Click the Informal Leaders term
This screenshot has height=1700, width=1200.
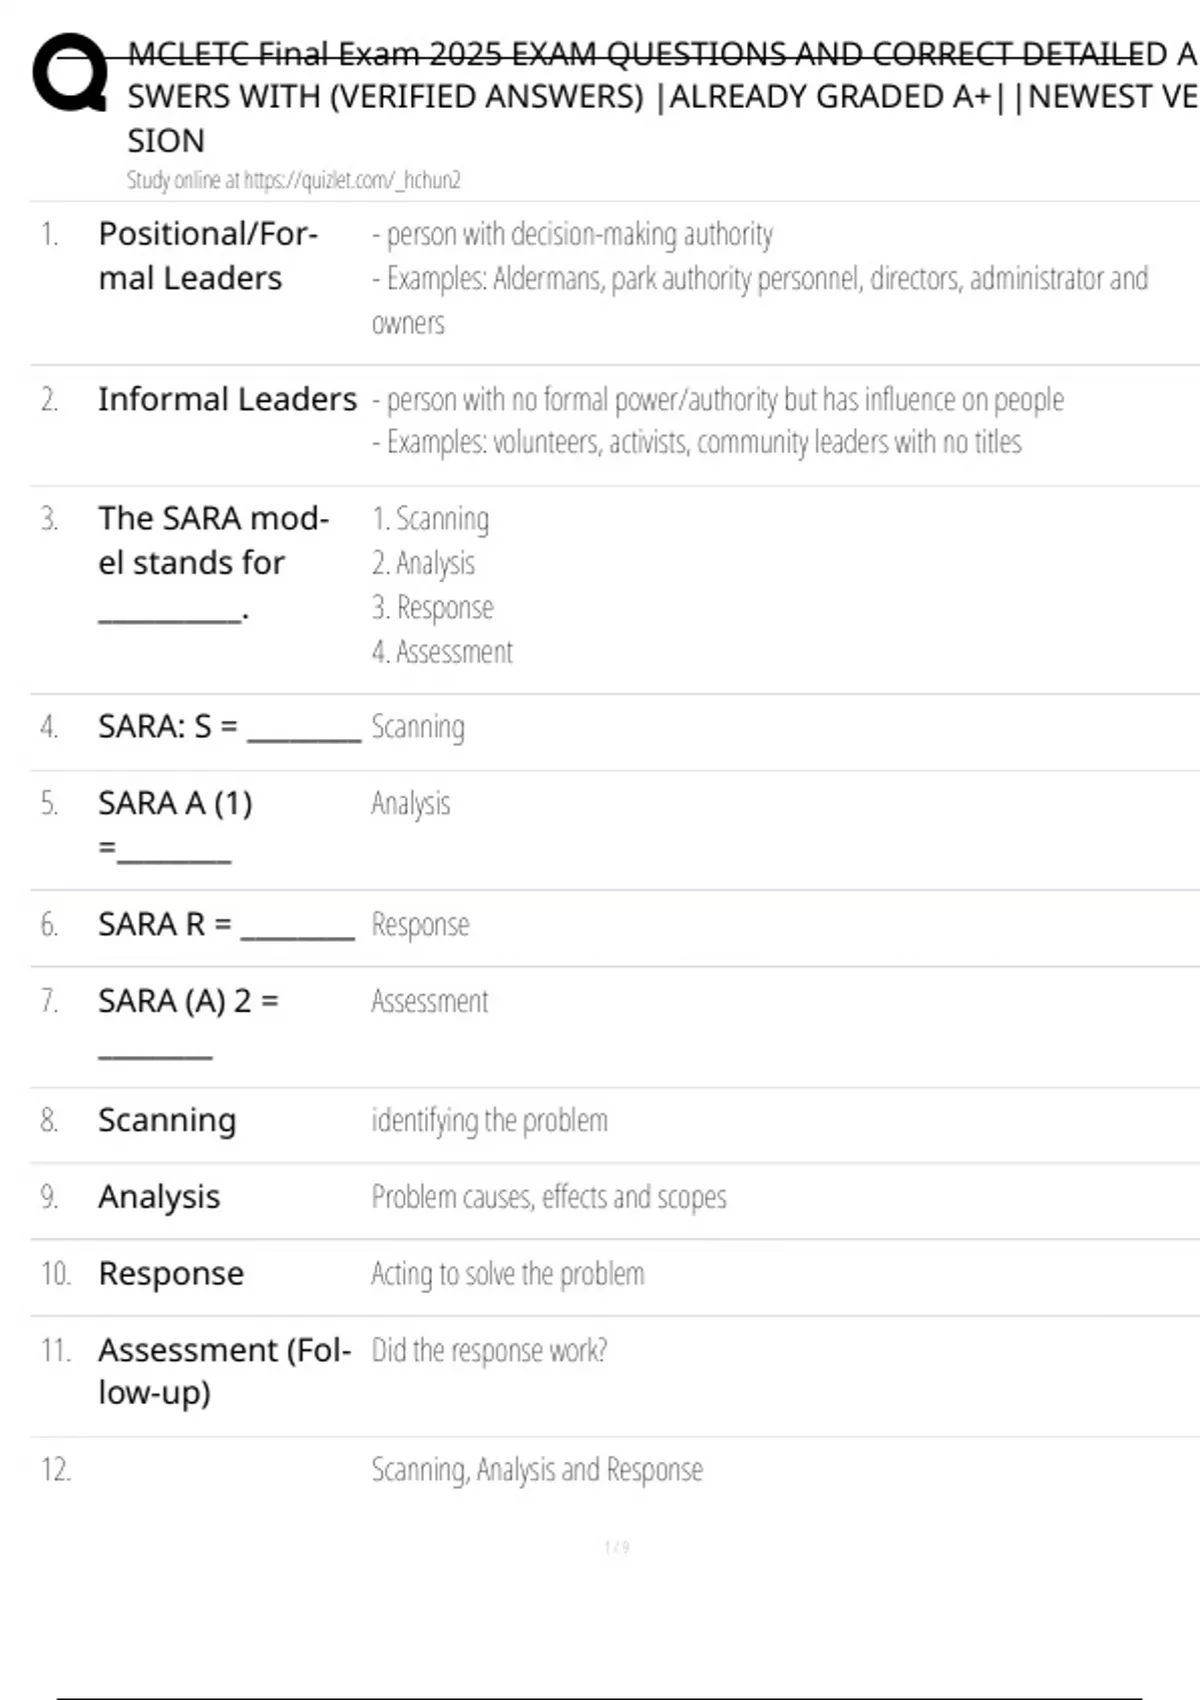click(227, 399)
